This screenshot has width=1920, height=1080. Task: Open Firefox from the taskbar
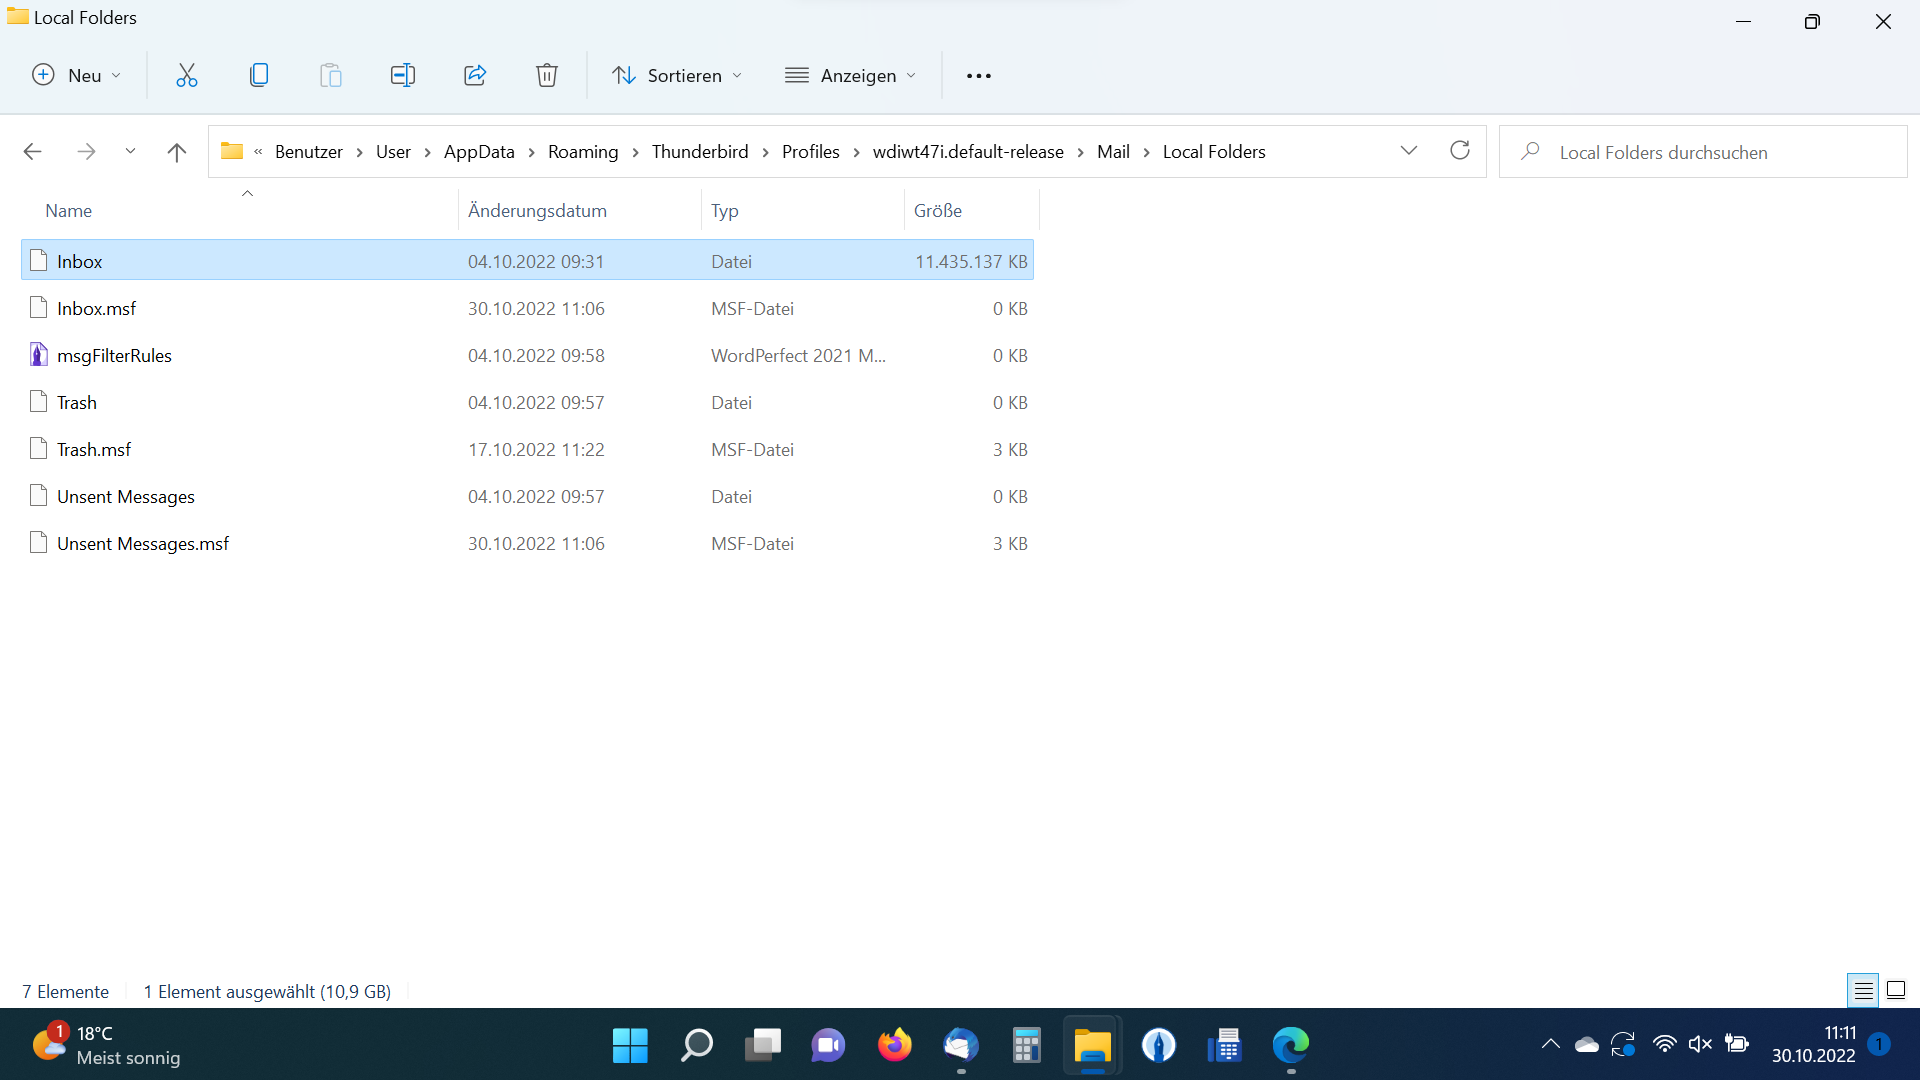tap(894, 1046)
